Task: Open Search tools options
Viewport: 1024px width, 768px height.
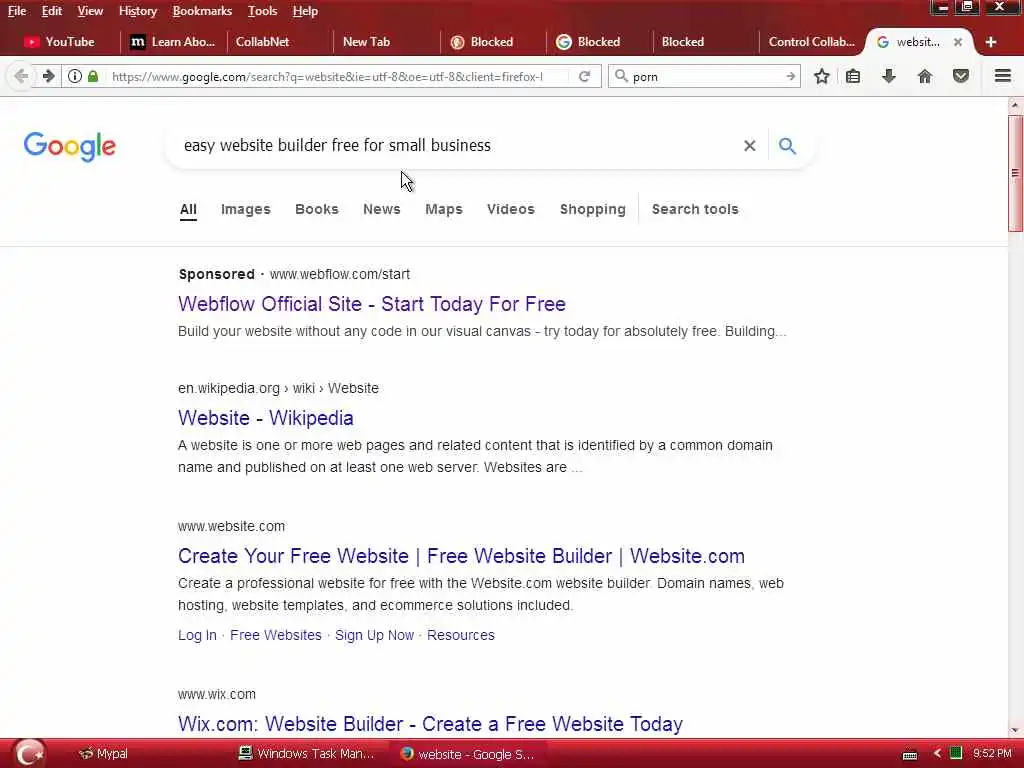Action: (695, 209)
